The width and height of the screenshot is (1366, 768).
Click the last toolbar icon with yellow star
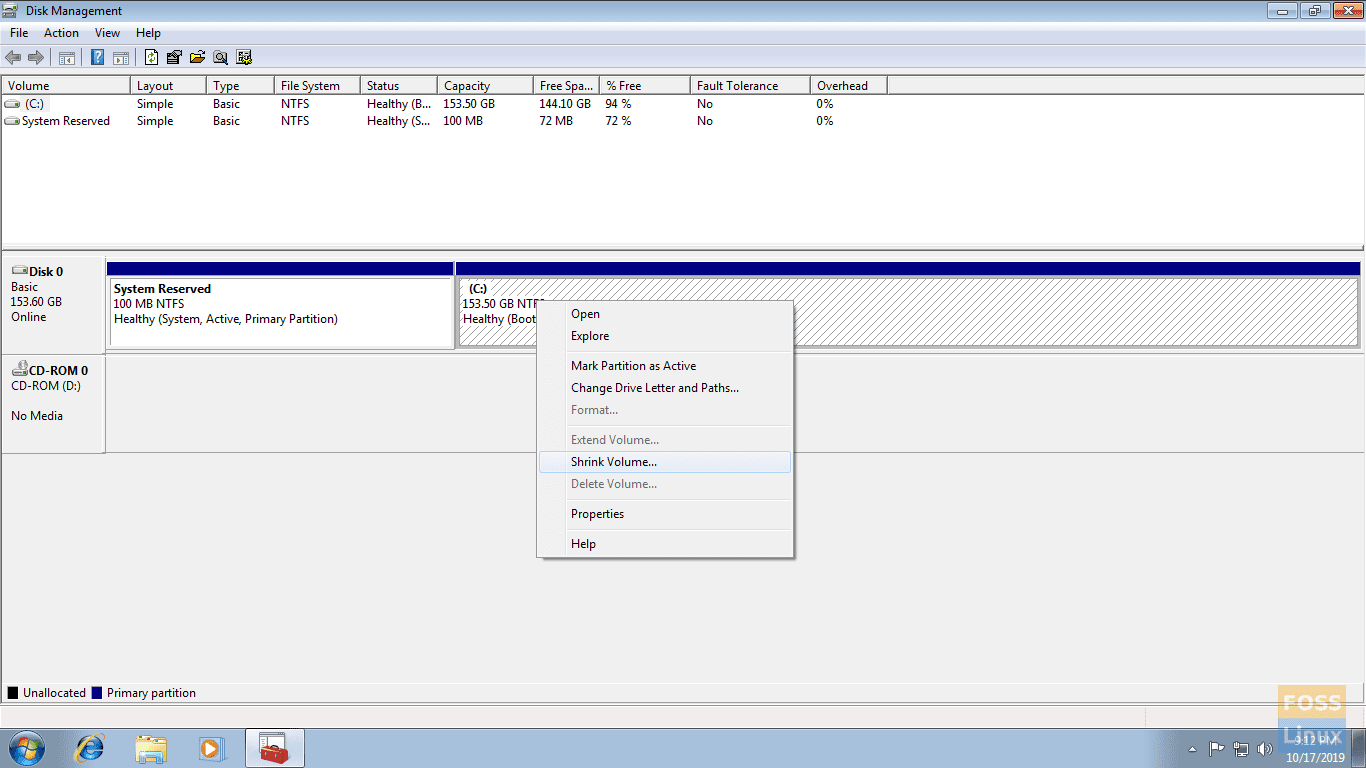243,57
